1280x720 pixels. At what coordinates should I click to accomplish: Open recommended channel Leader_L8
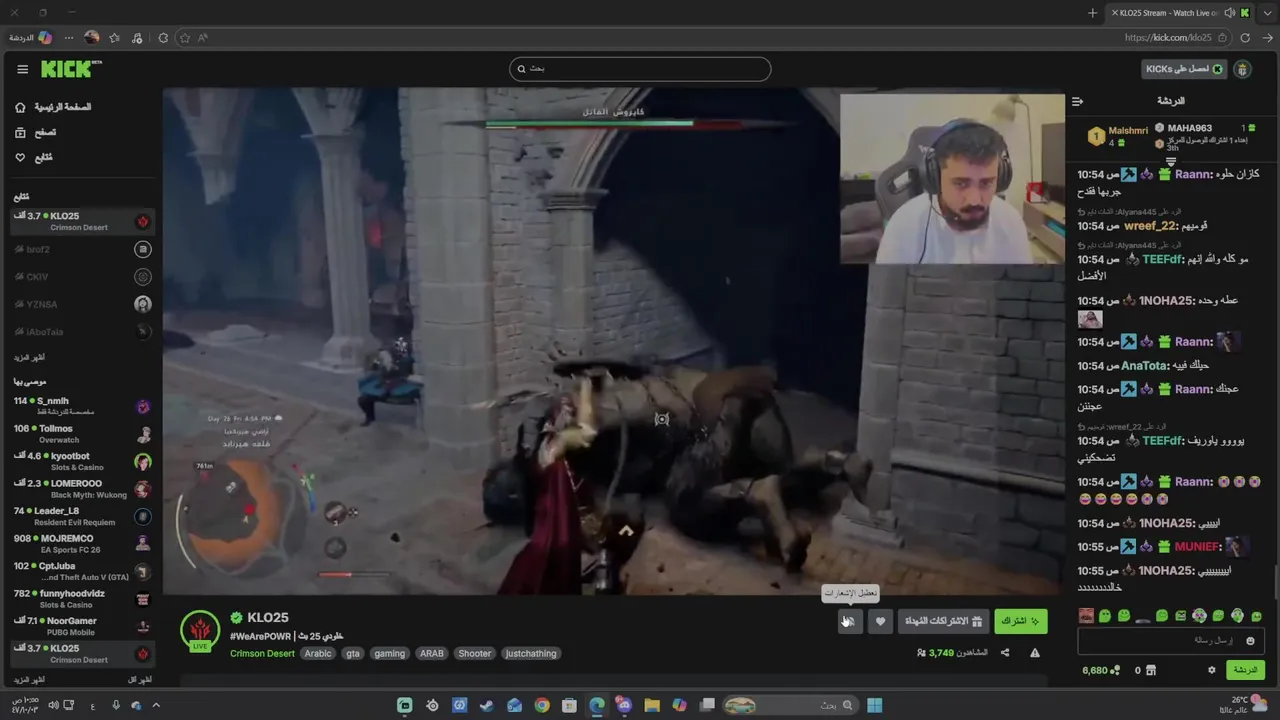tap(83, 516)
